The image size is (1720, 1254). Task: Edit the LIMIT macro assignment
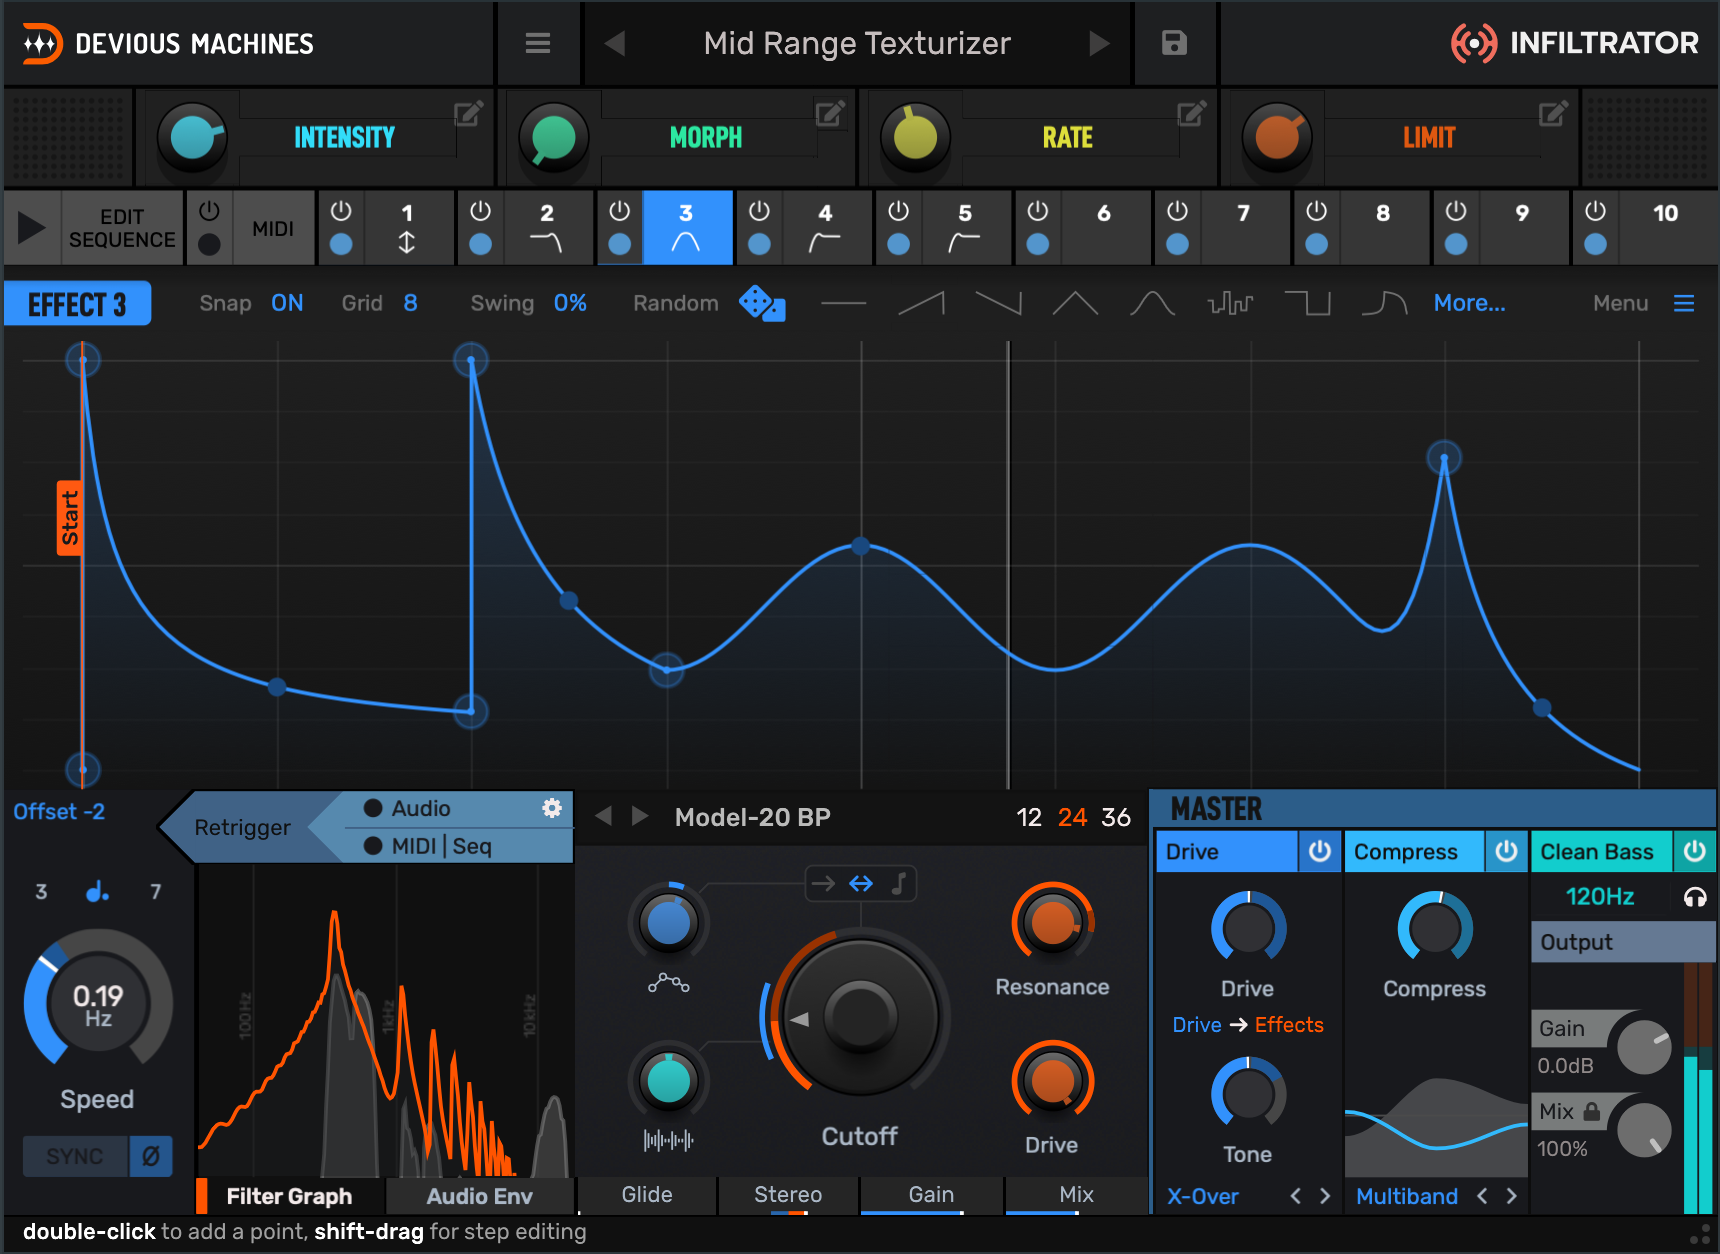pyautogui.click(x=1553, y=114)
